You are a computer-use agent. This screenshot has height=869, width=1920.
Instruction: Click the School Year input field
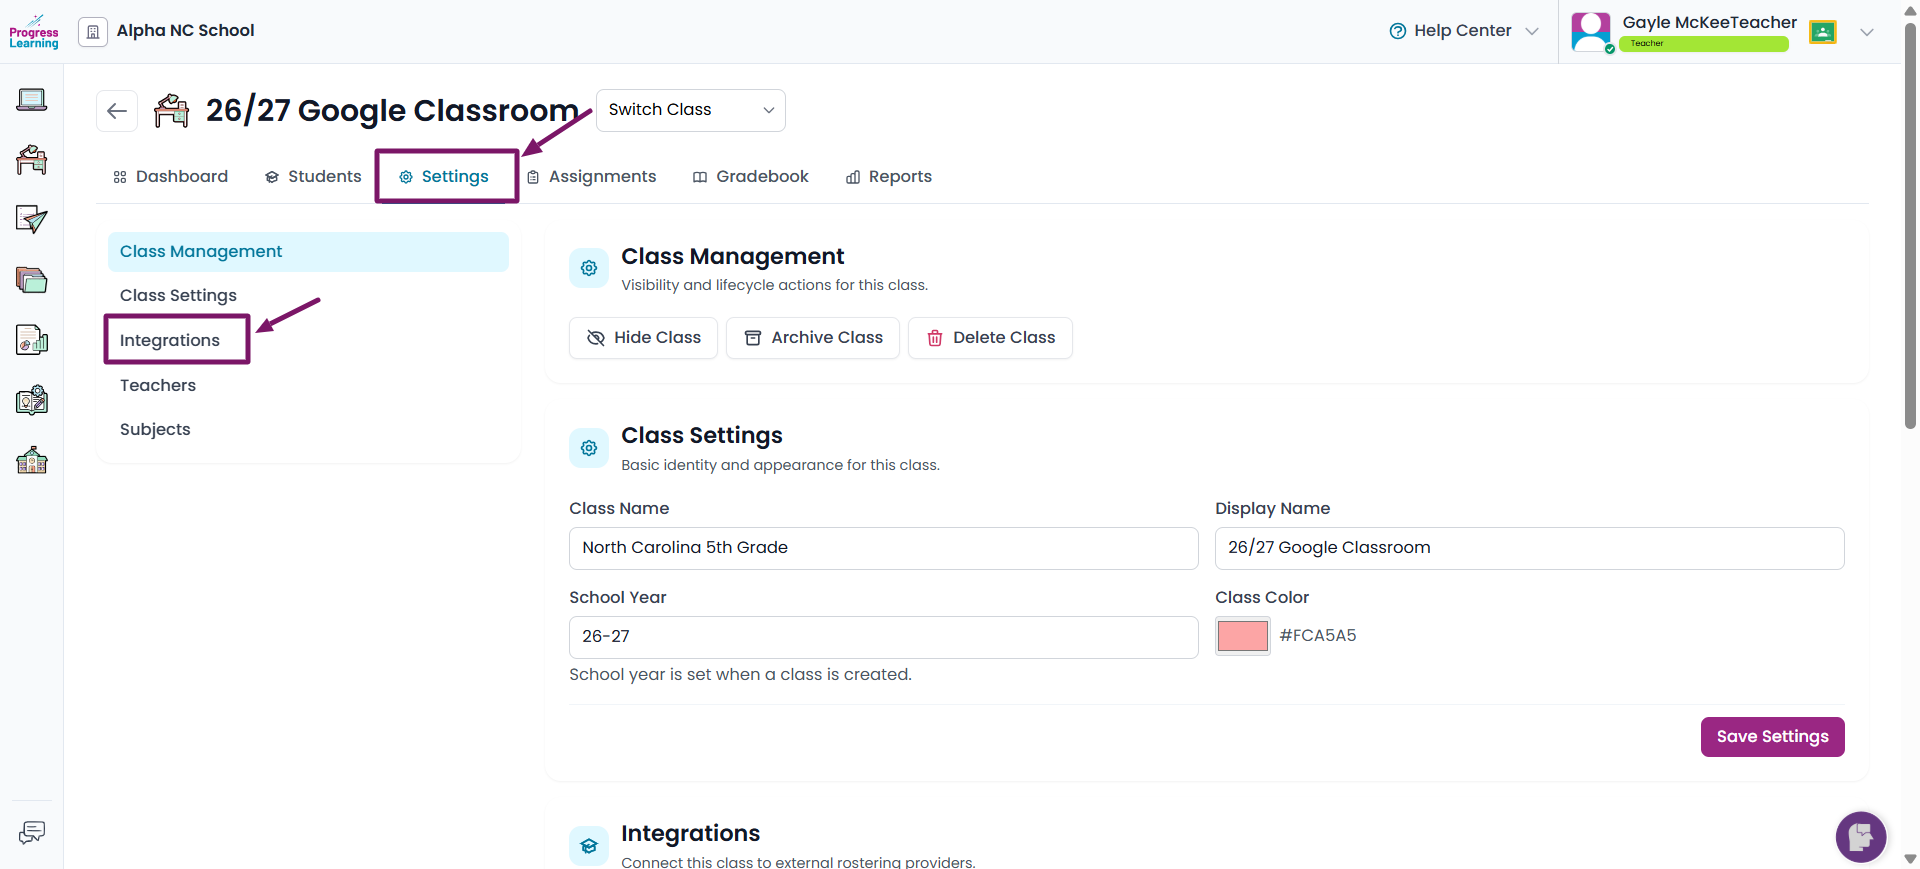point(884,637)
